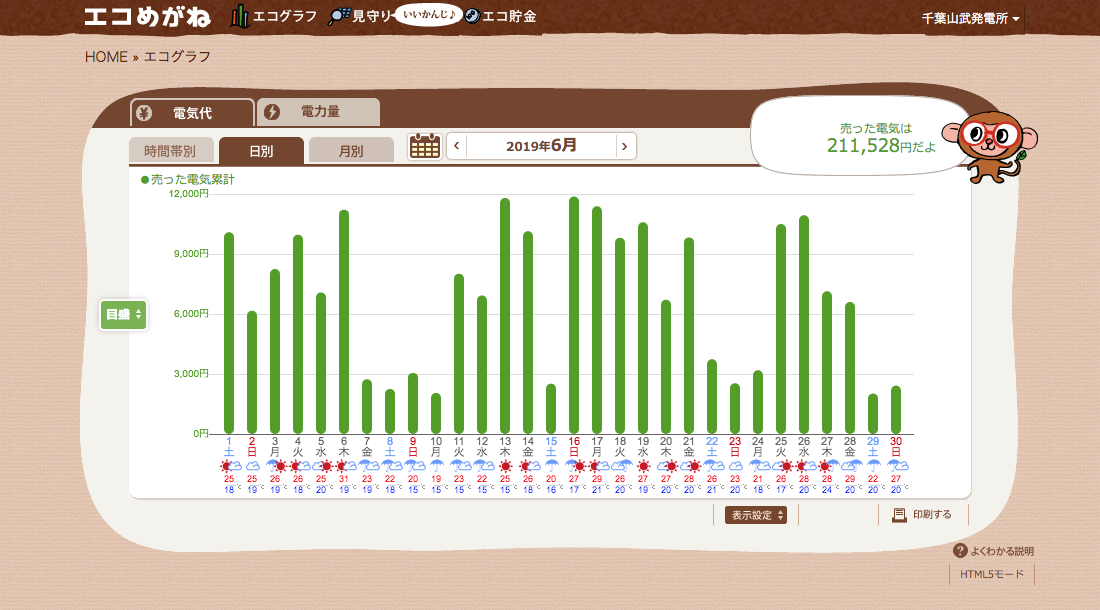Click the 見守り magnifier icon
The height and width of the screenshot is (610, 1100).
point(339,17)
